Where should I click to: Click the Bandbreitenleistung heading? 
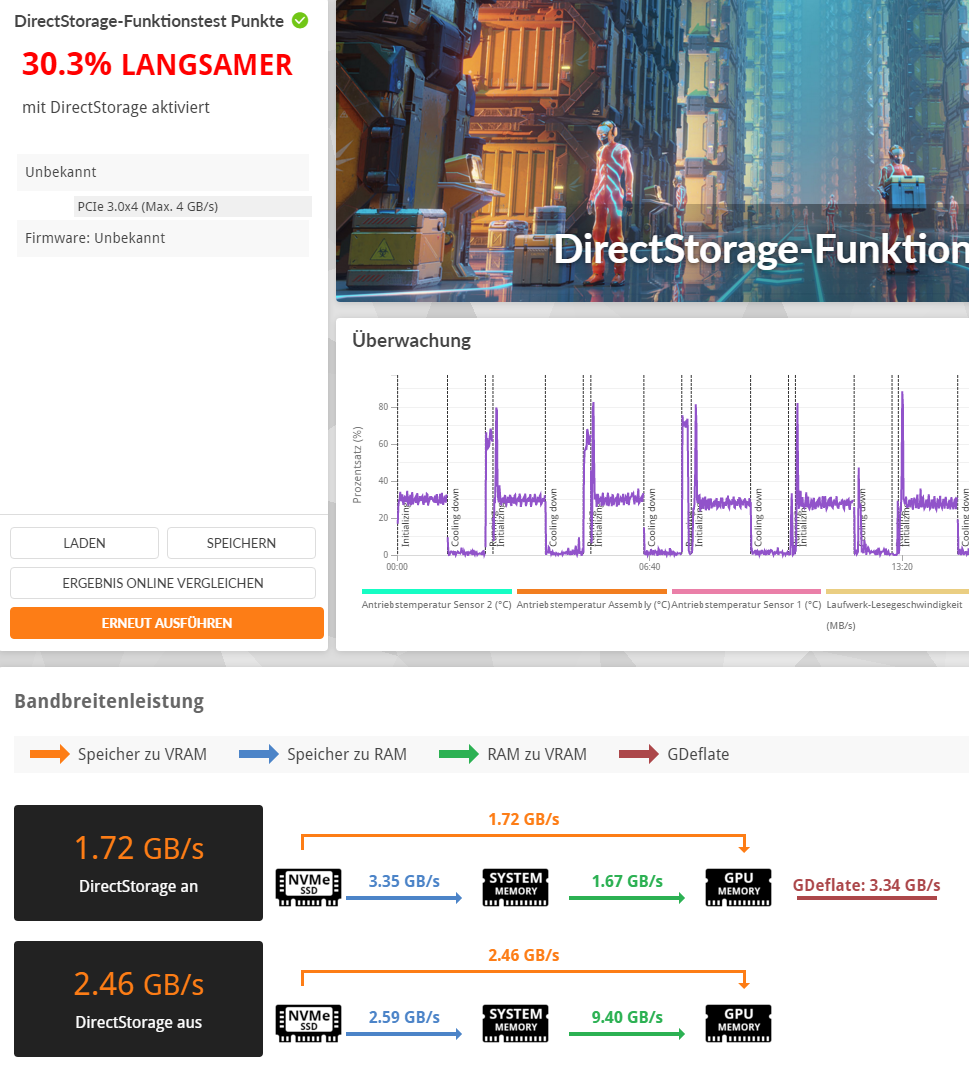click(109, 701)
